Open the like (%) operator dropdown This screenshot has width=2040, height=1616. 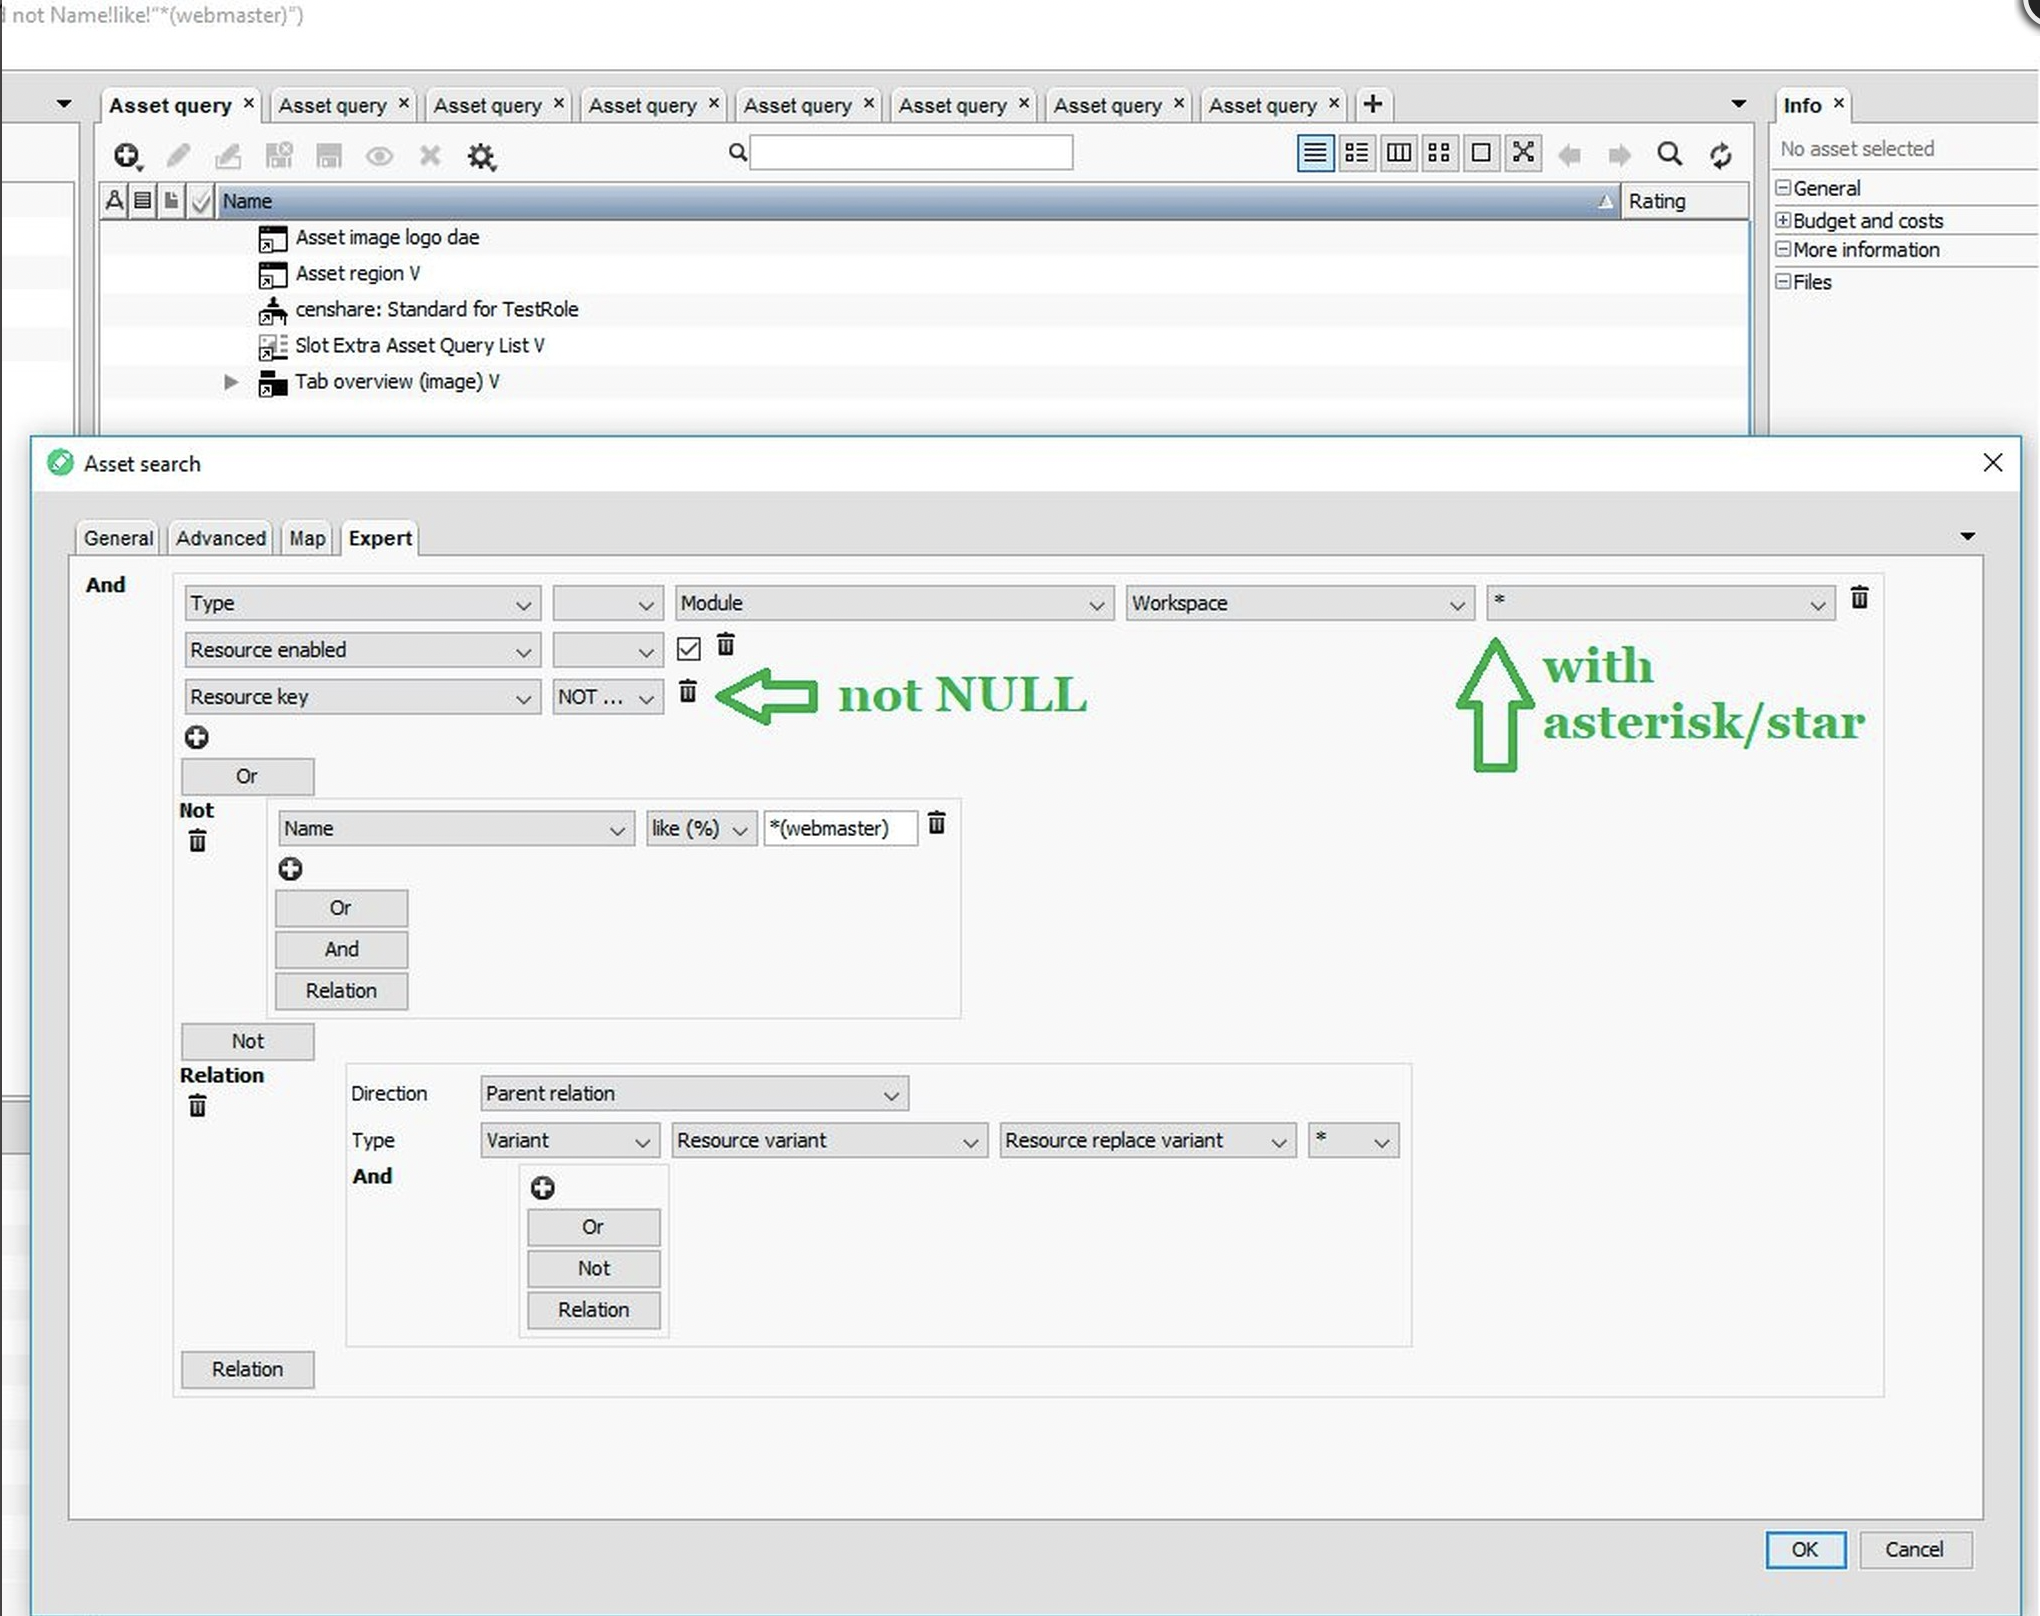click(x=699, y=829)
